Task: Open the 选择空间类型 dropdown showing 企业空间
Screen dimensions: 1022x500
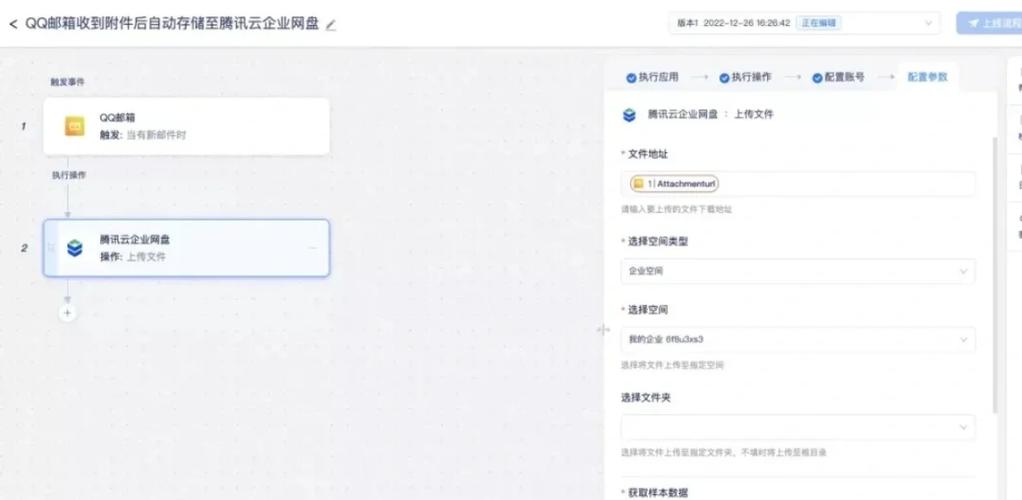Action: [798, 271]
